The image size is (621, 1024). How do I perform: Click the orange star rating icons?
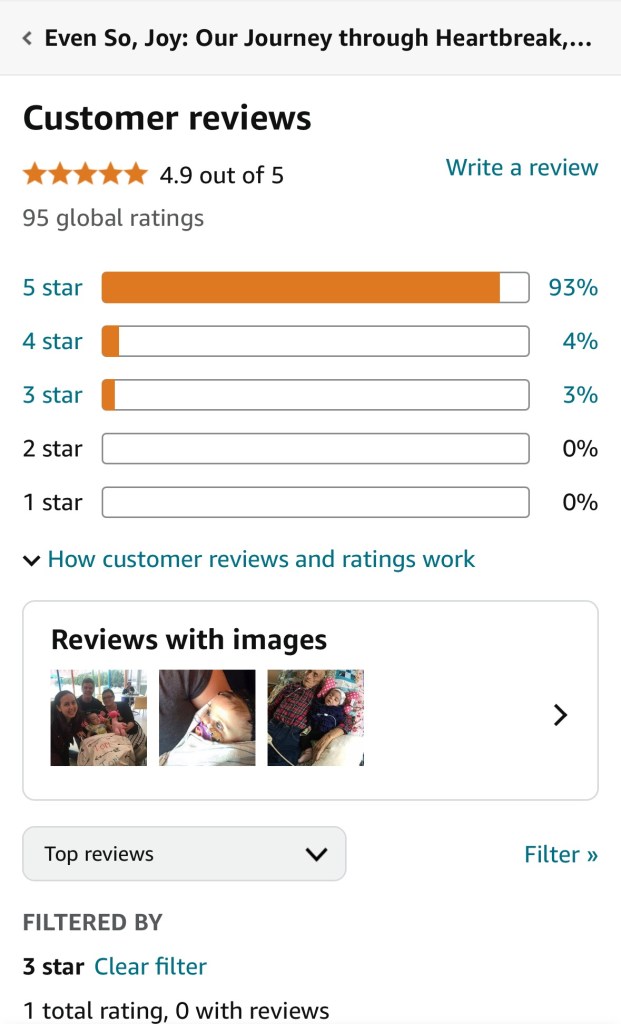click(x=85, y=175)
